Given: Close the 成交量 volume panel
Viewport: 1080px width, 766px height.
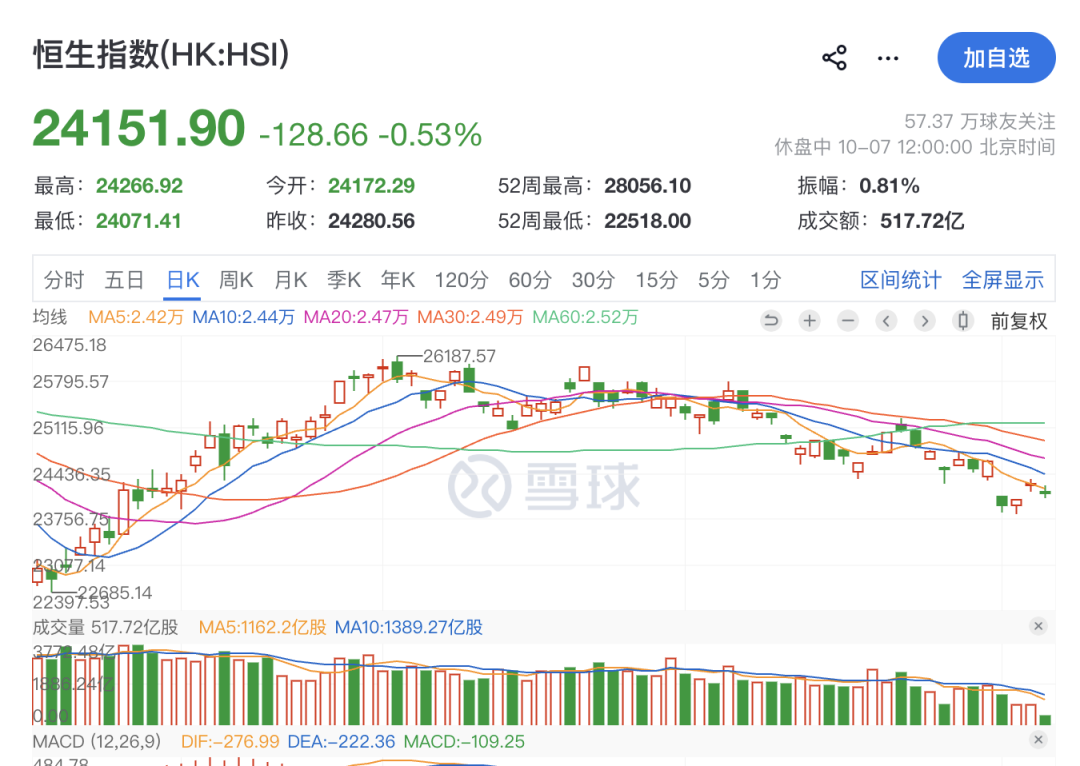Looking at the screenshot, I should point(1039,626).
